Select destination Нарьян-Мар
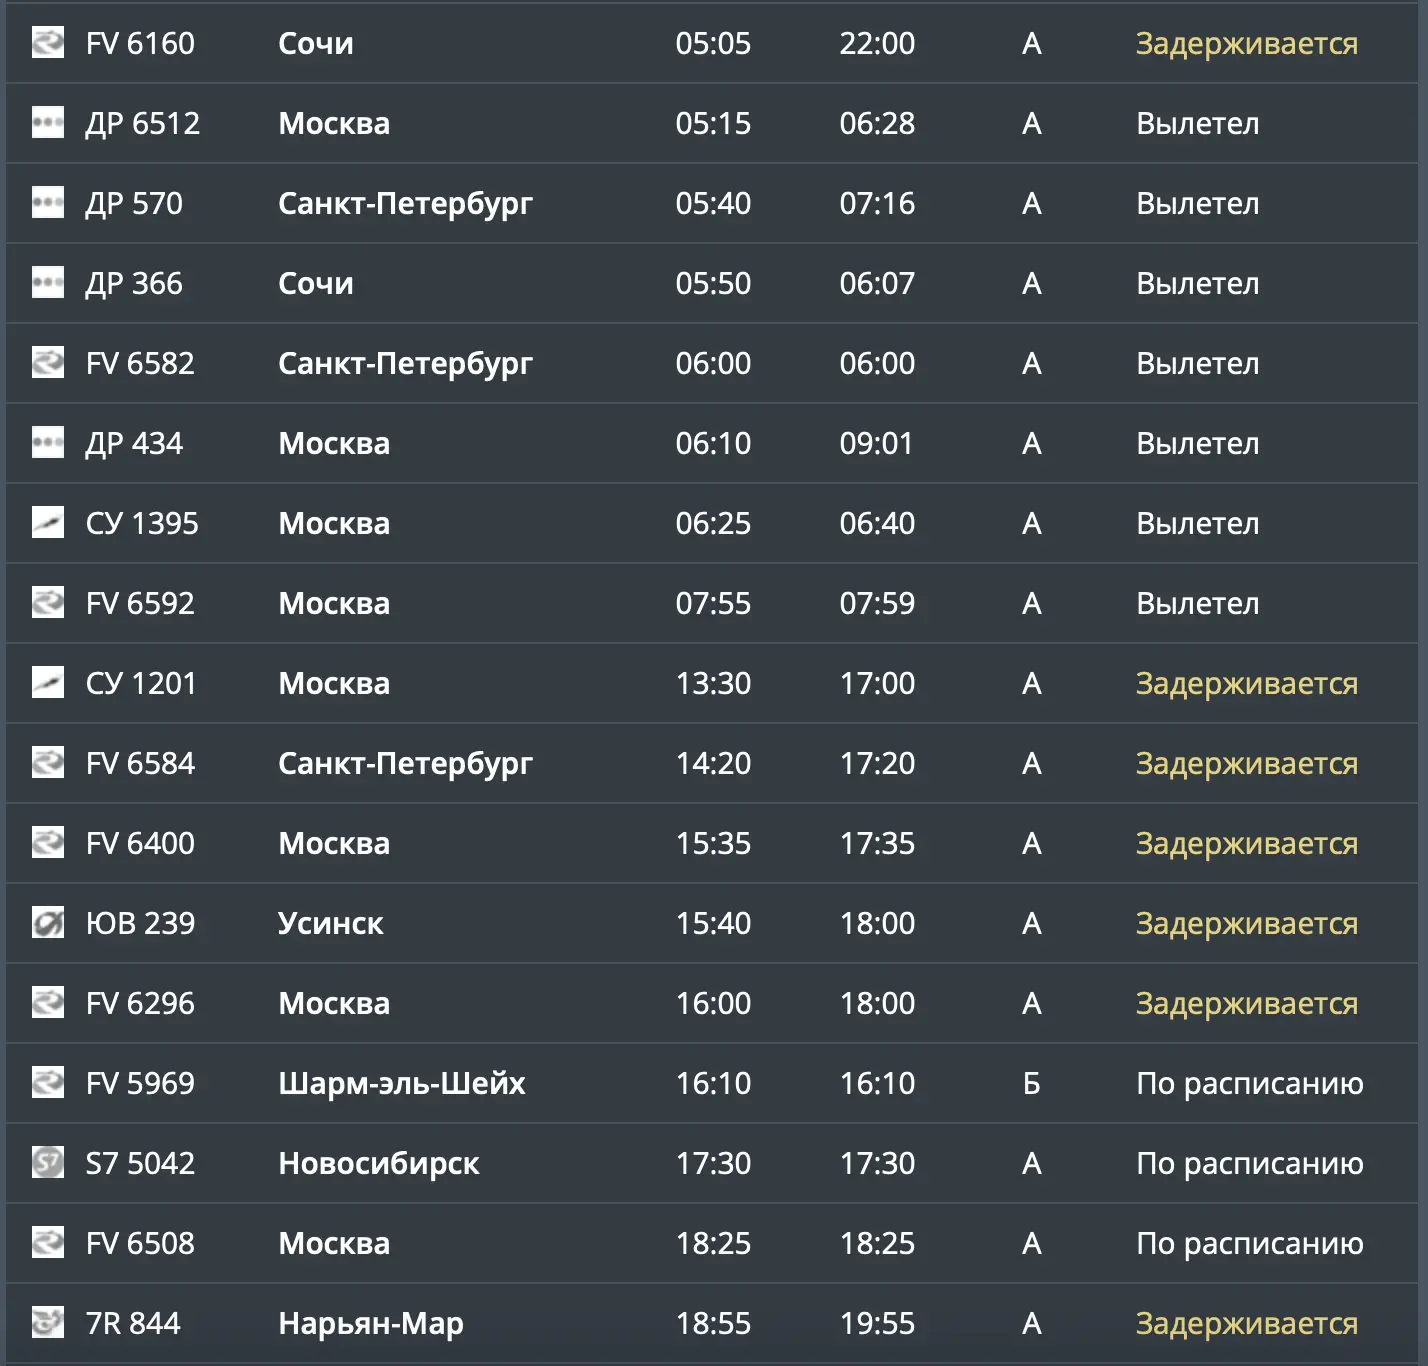The height and width of the screenshot is (1366, 1428). coord(371,1324)
